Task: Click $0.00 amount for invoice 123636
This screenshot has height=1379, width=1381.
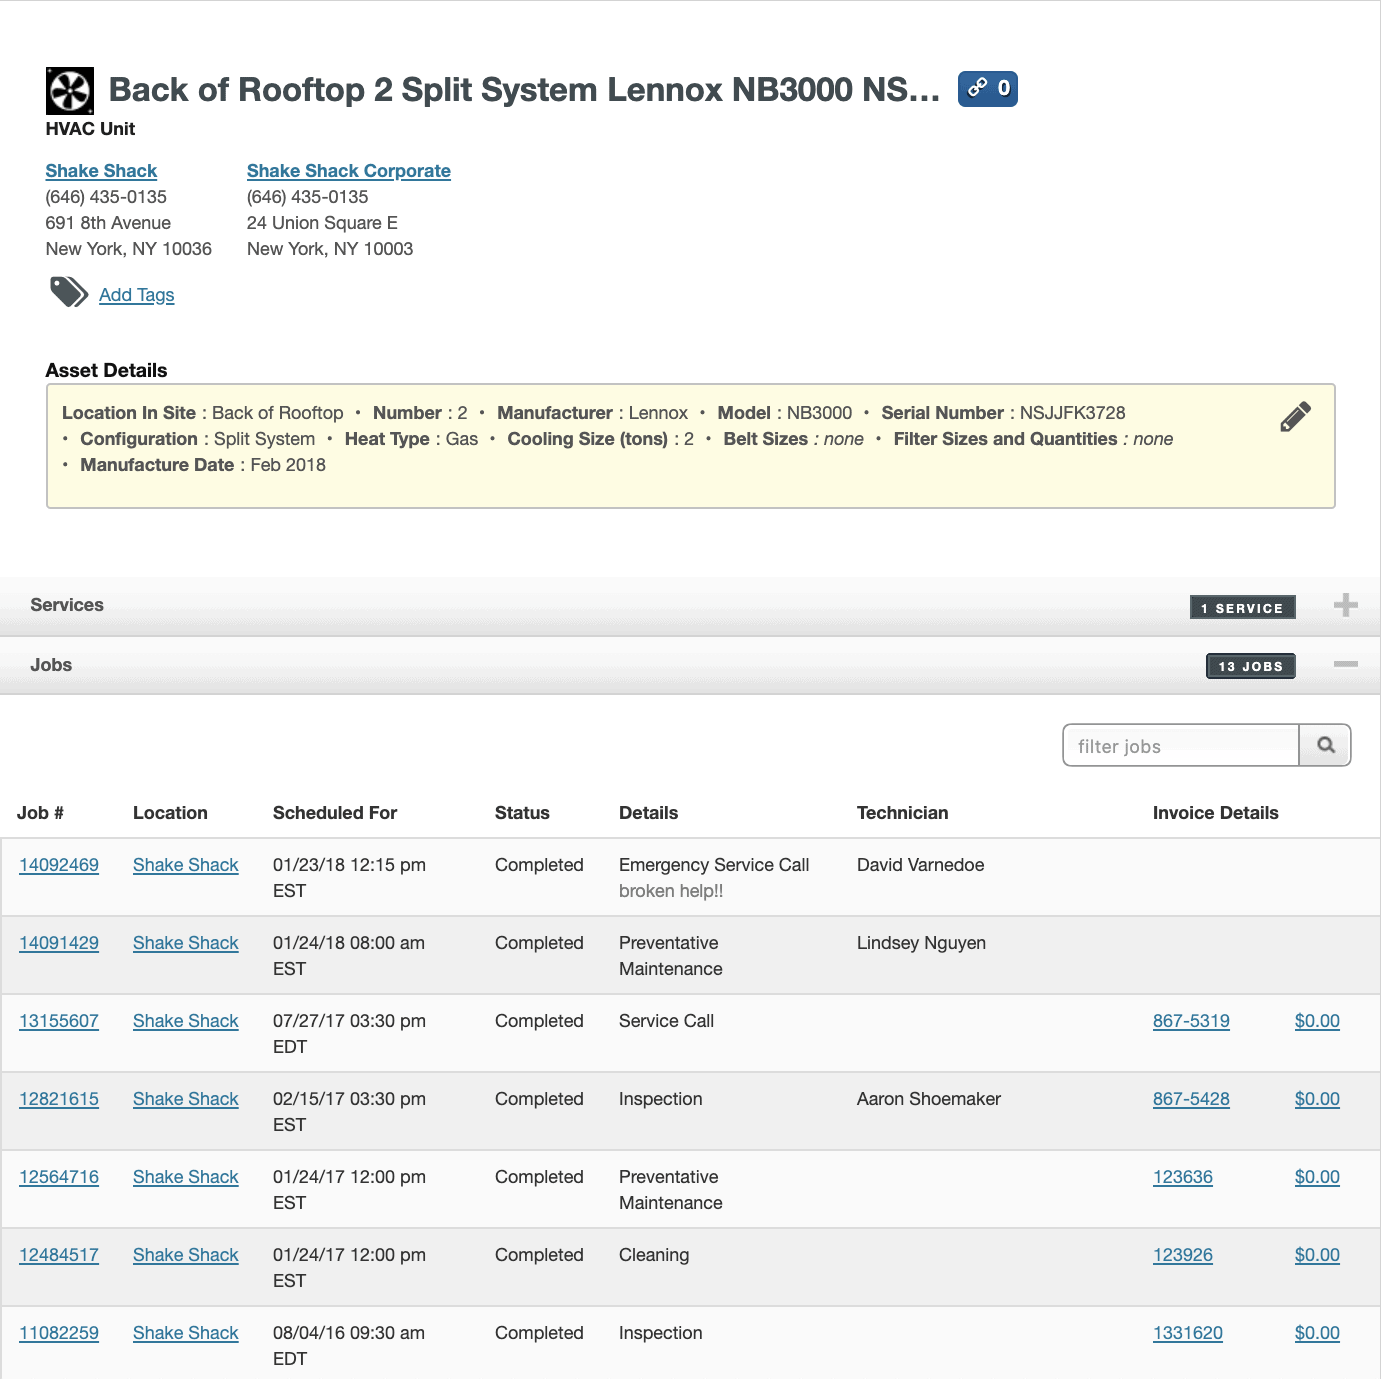Action: (1317, 1177)
